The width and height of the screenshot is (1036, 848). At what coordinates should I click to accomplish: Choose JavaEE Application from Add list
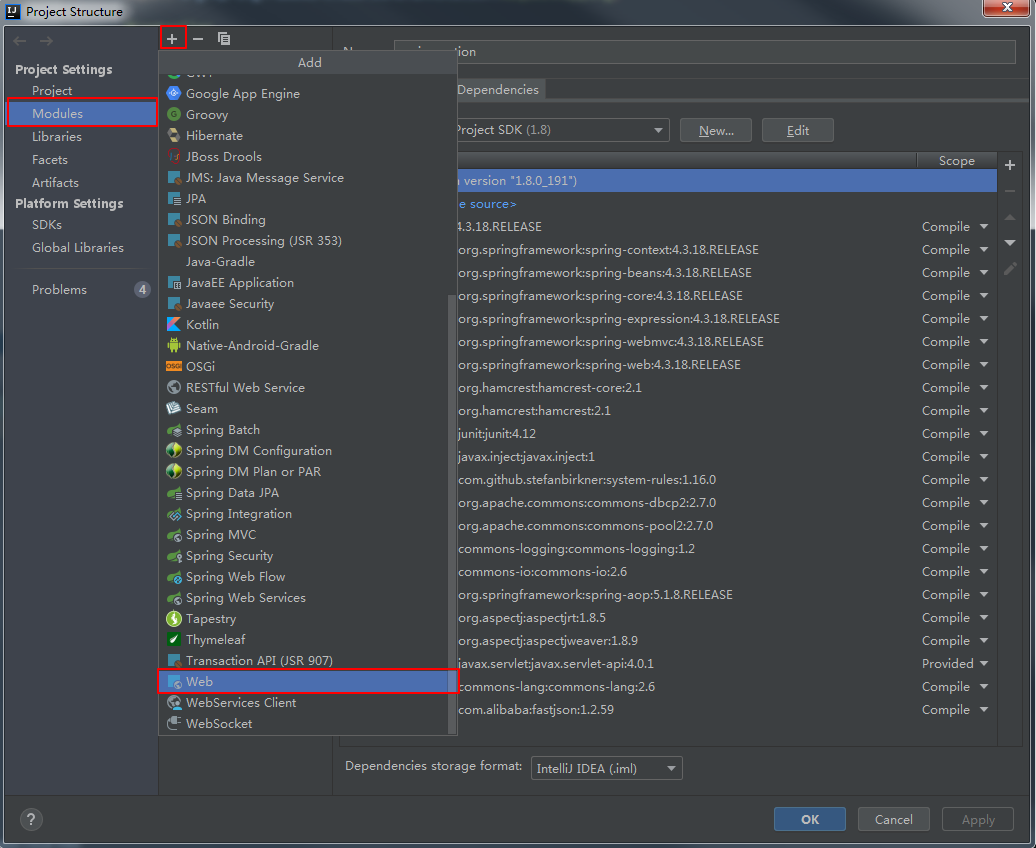point(304,283)
